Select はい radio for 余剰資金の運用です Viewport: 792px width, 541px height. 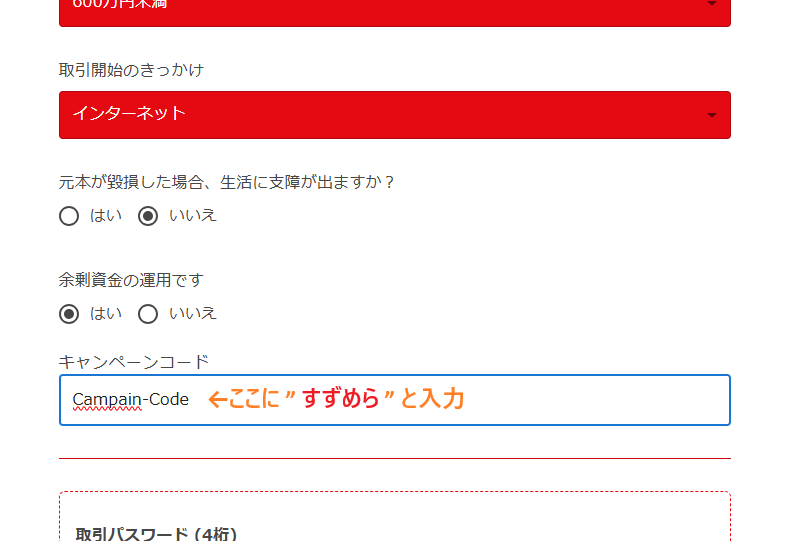(69, 314)
